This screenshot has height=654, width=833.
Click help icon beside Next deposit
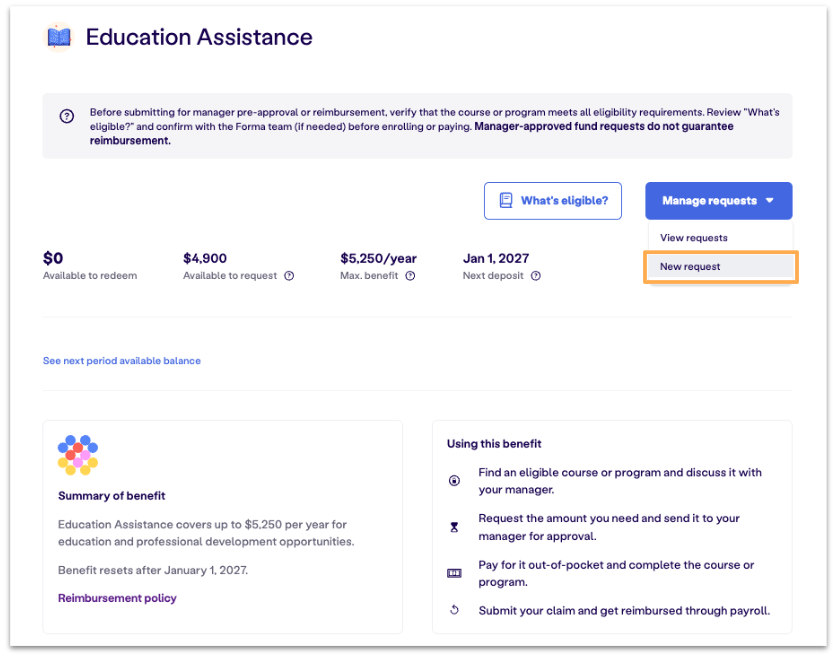pyautogui.click(x=536, y=276)
